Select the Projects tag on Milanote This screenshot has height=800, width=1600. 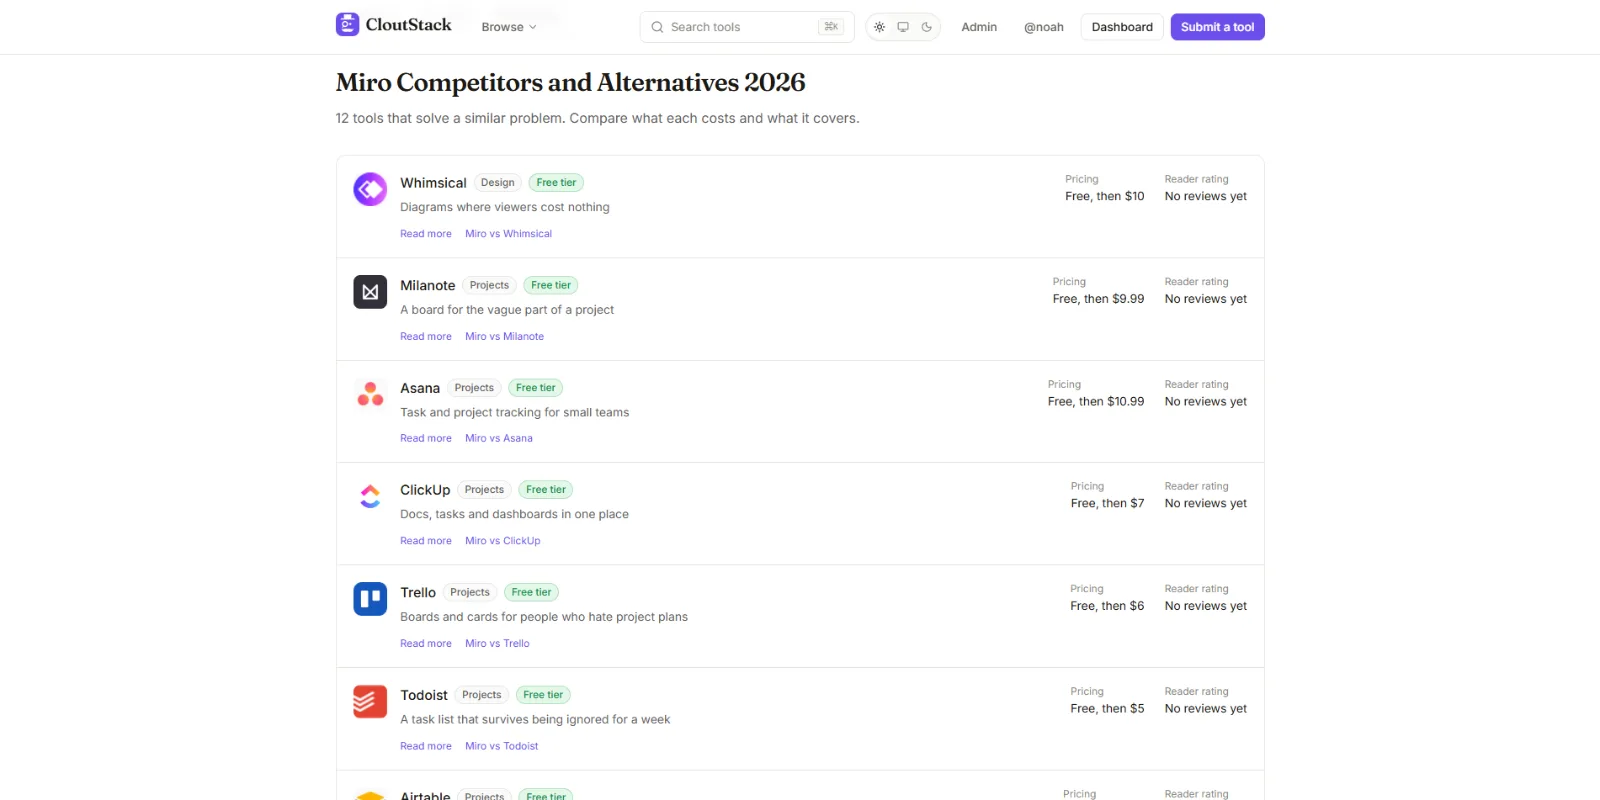[x=489, y=286]
